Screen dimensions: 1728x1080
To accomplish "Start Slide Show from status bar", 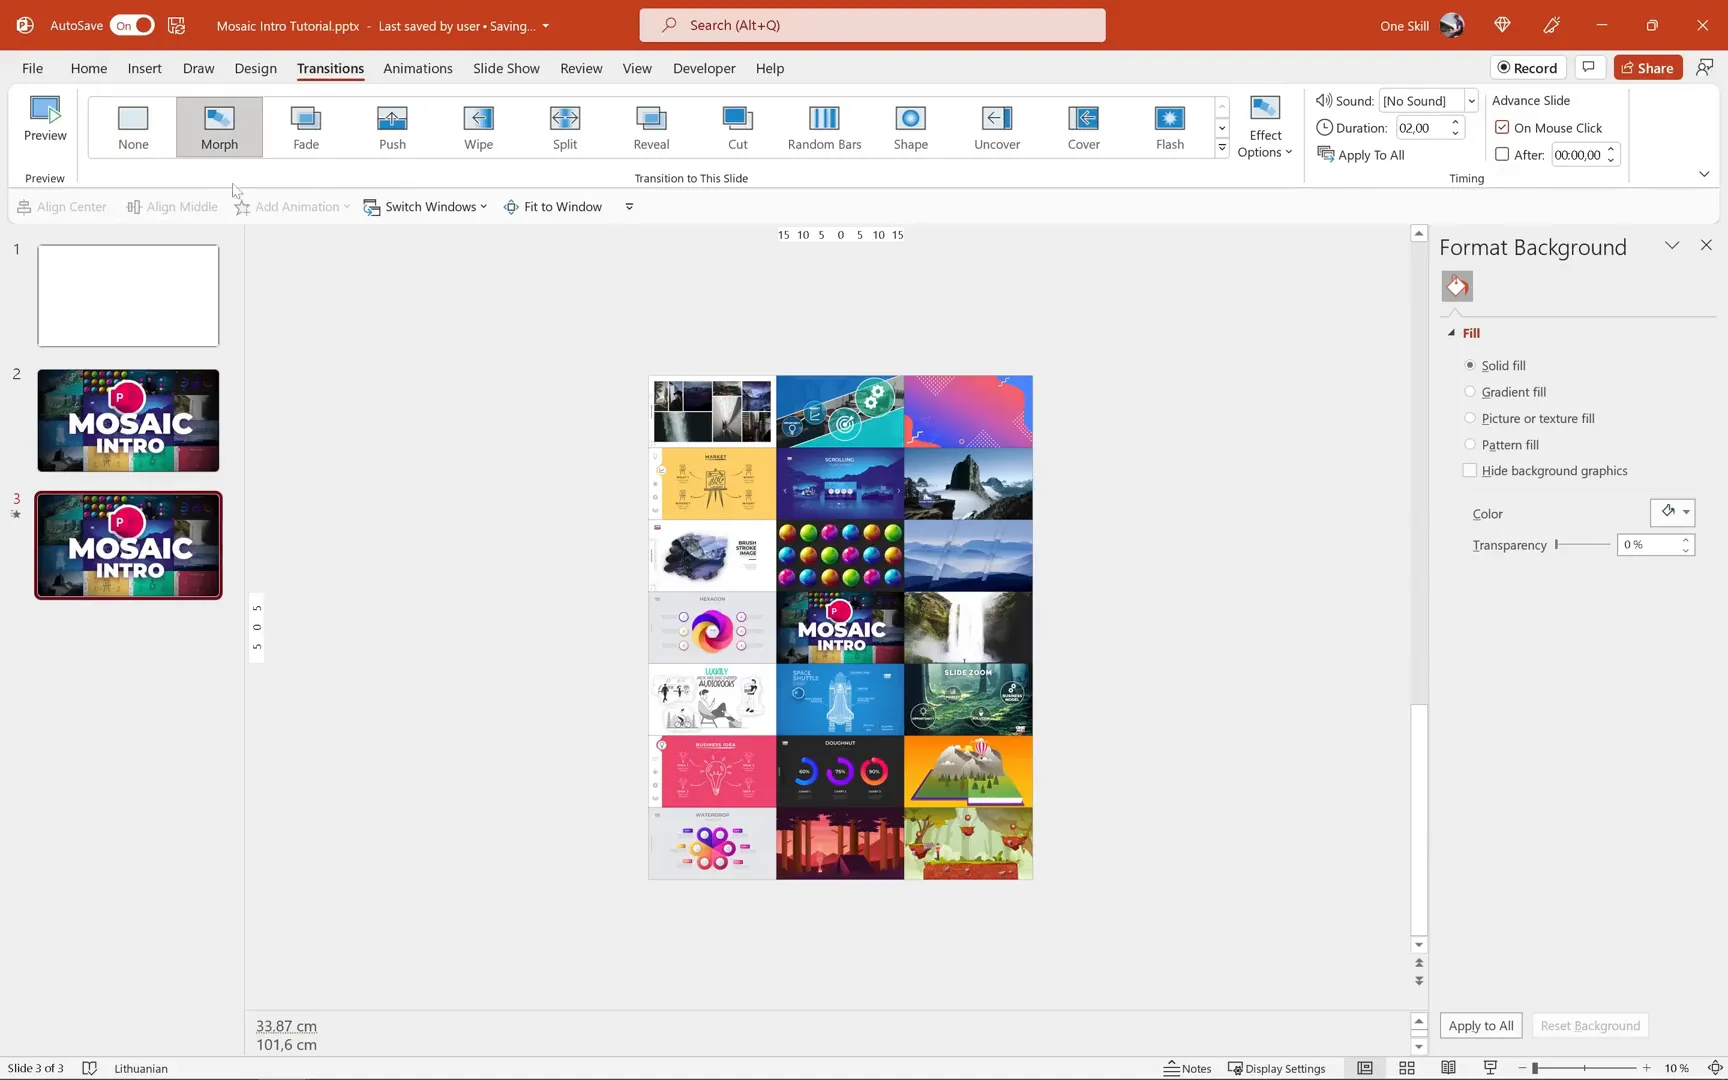I will coord(1490,1068).
